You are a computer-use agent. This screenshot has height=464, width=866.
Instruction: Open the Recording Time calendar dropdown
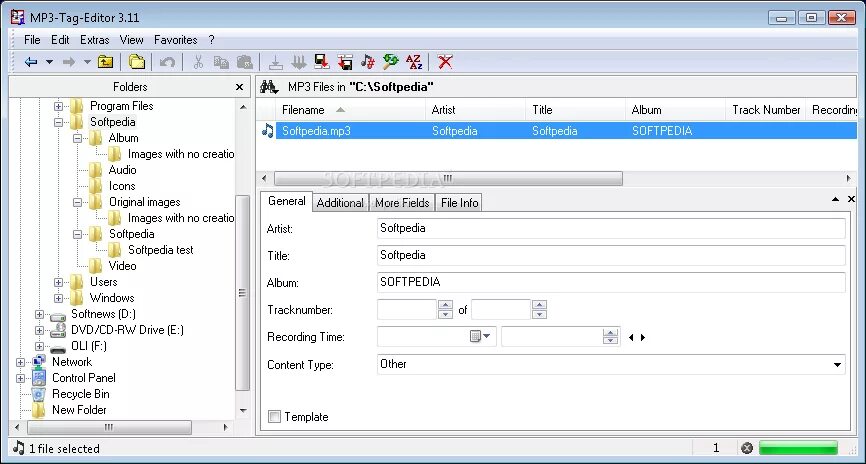tap(480, 336)
